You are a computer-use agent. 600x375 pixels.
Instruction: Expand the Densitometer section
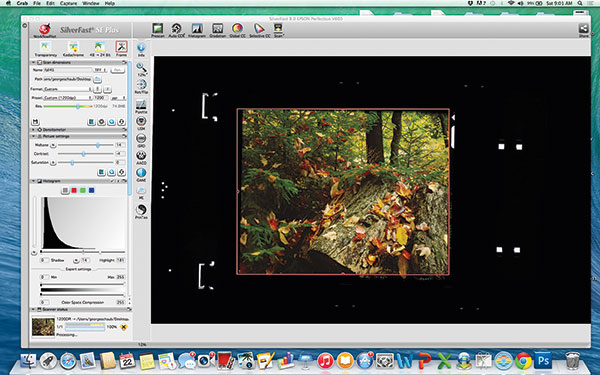[34, 130]
